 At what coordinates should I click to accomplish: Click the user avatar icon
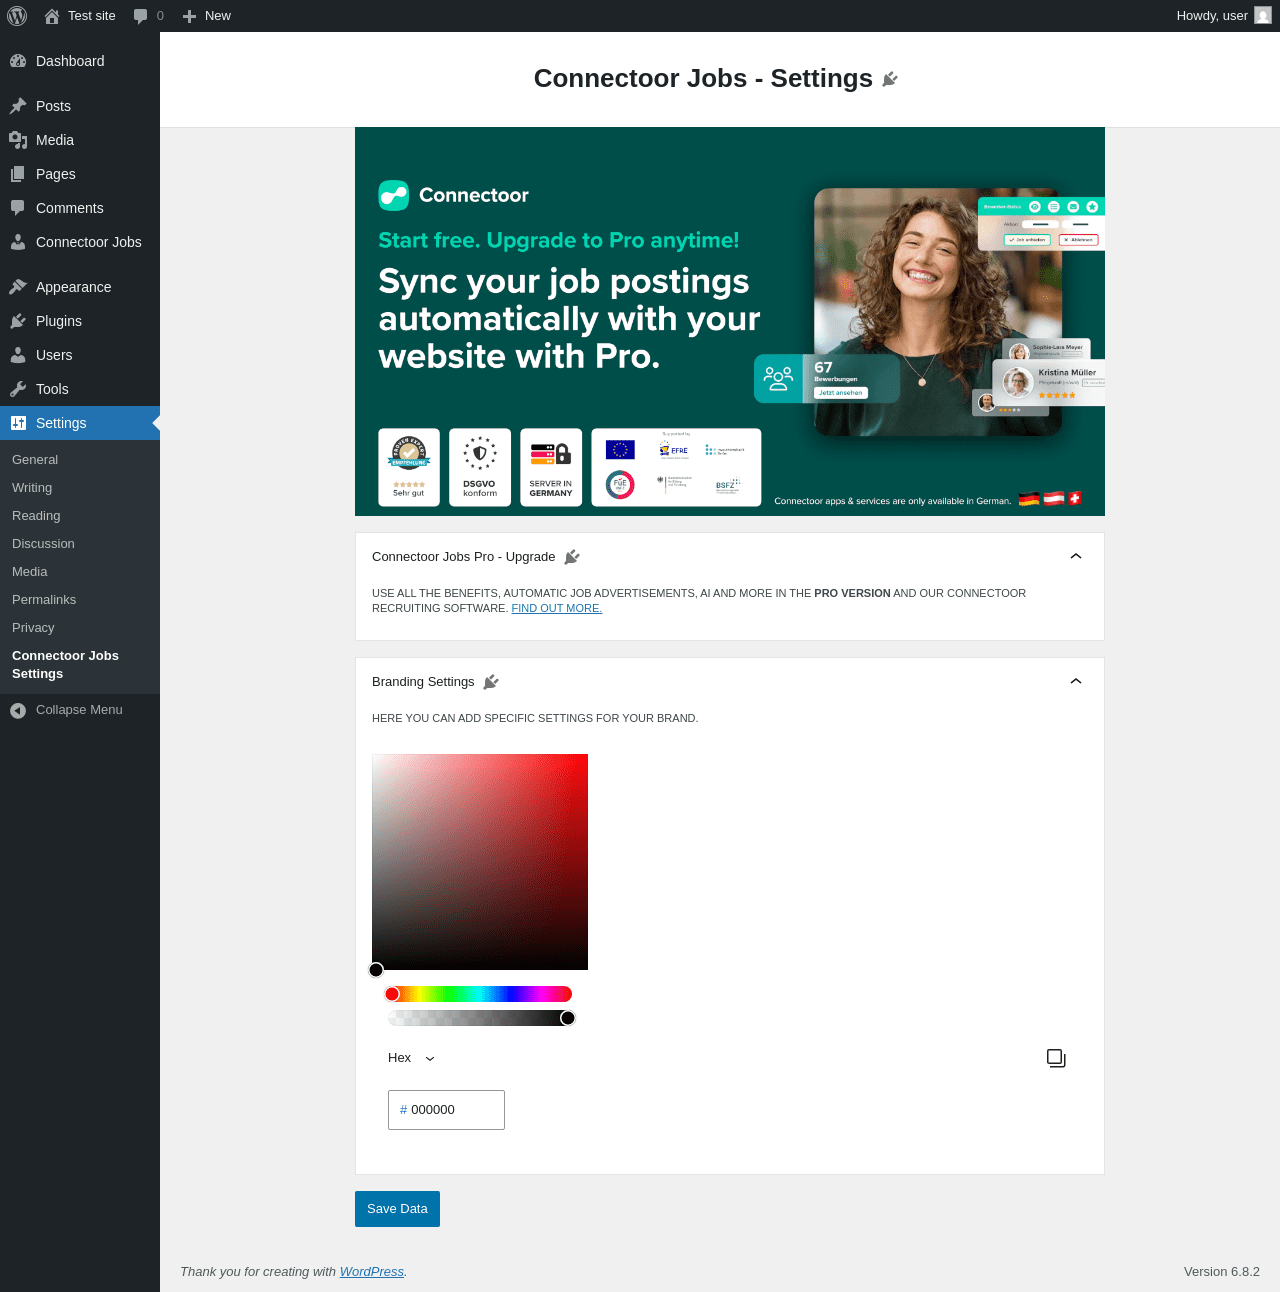pos(1263,16)
